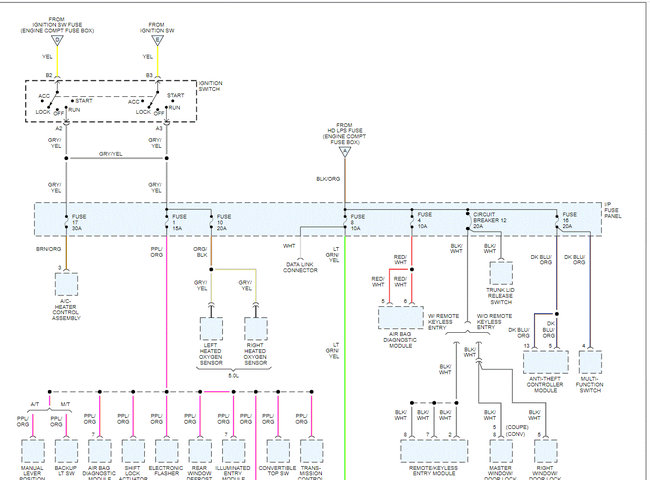Click the triangle connector marked E
Screen dimensions: 650x480
[157, 40]
